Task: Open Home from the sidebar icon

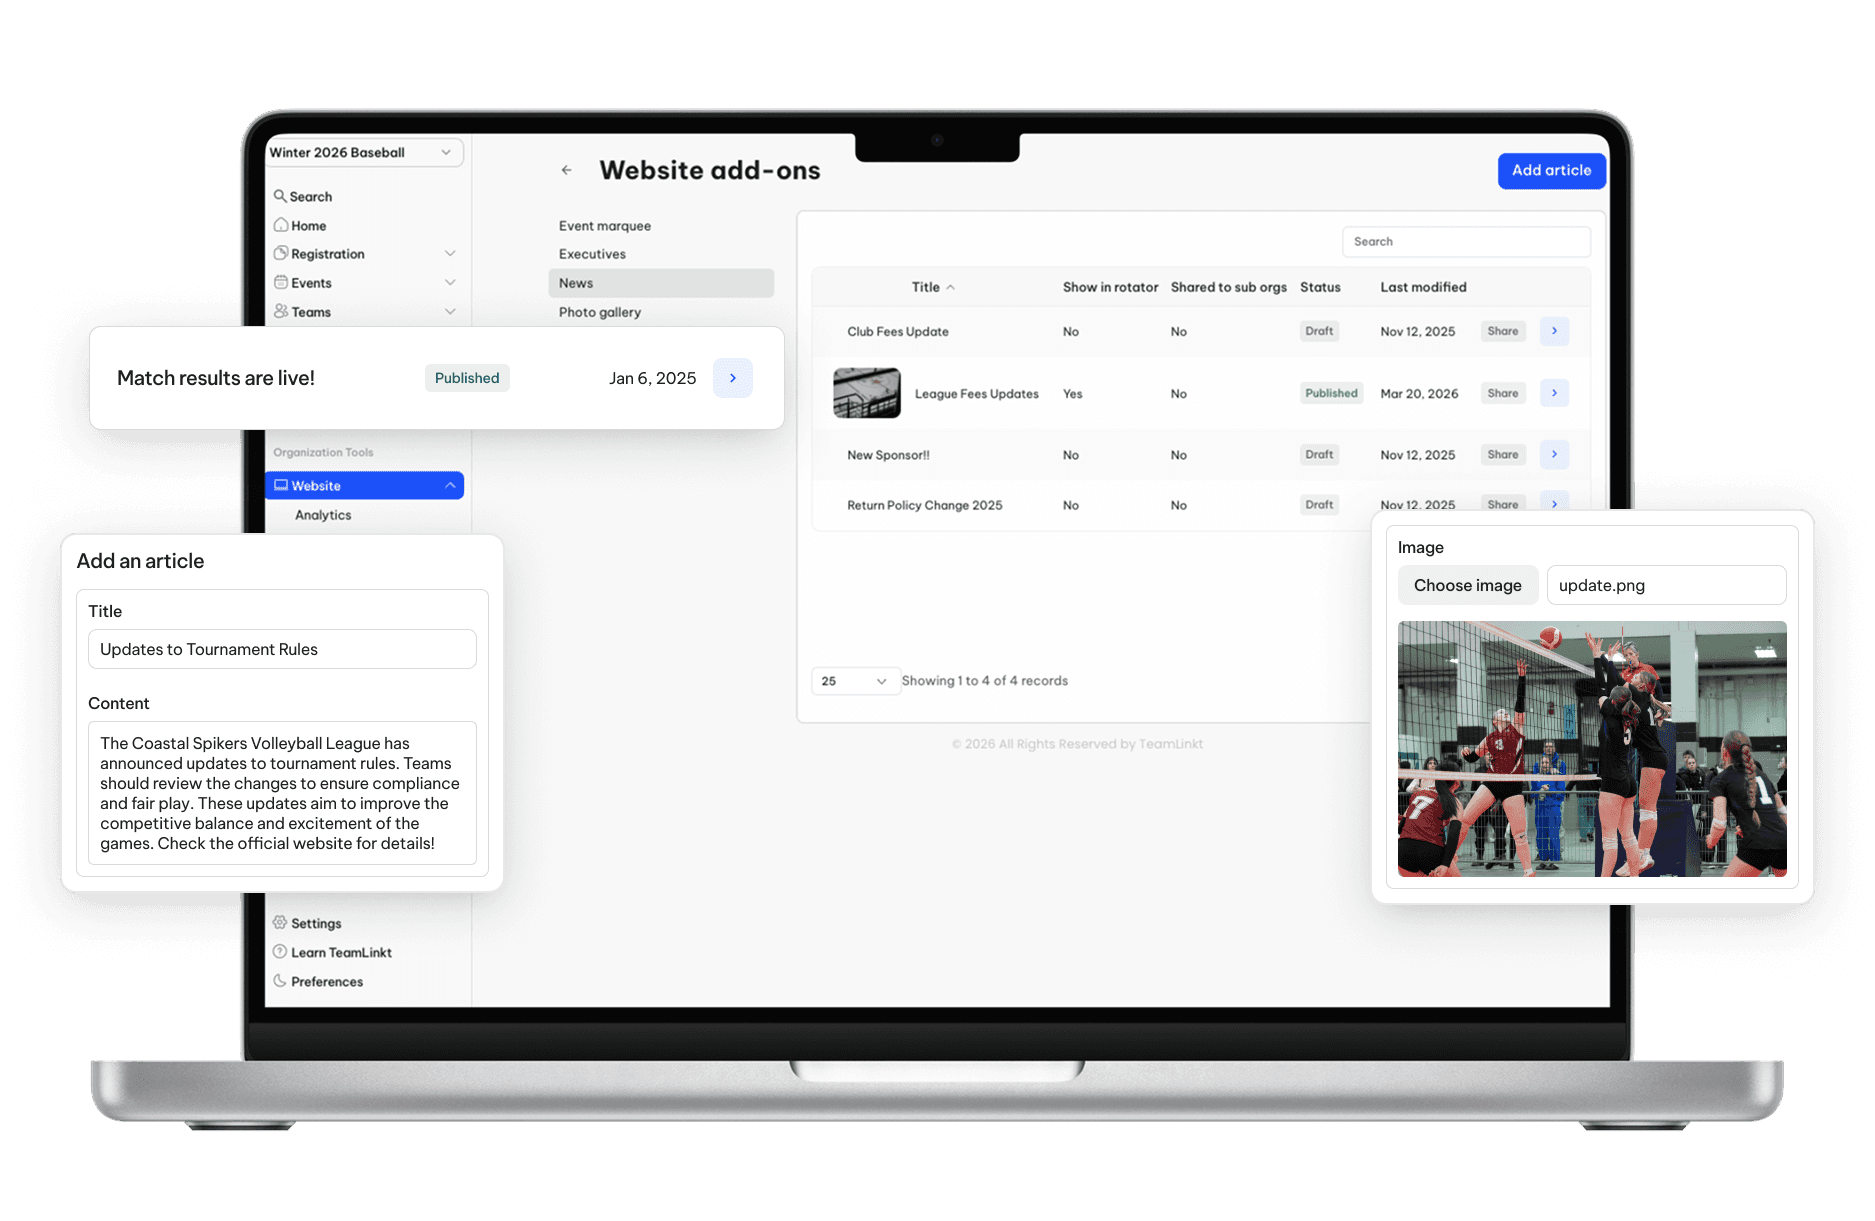Action: [282, 225]
